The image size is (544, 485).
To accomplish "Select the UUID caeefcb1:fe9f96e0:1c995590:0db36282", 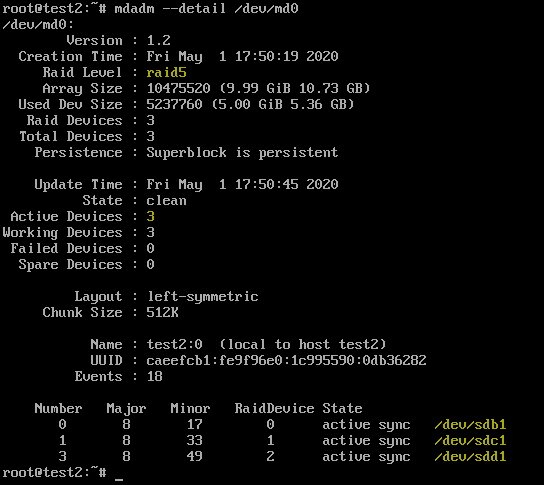I will (286, 360).
